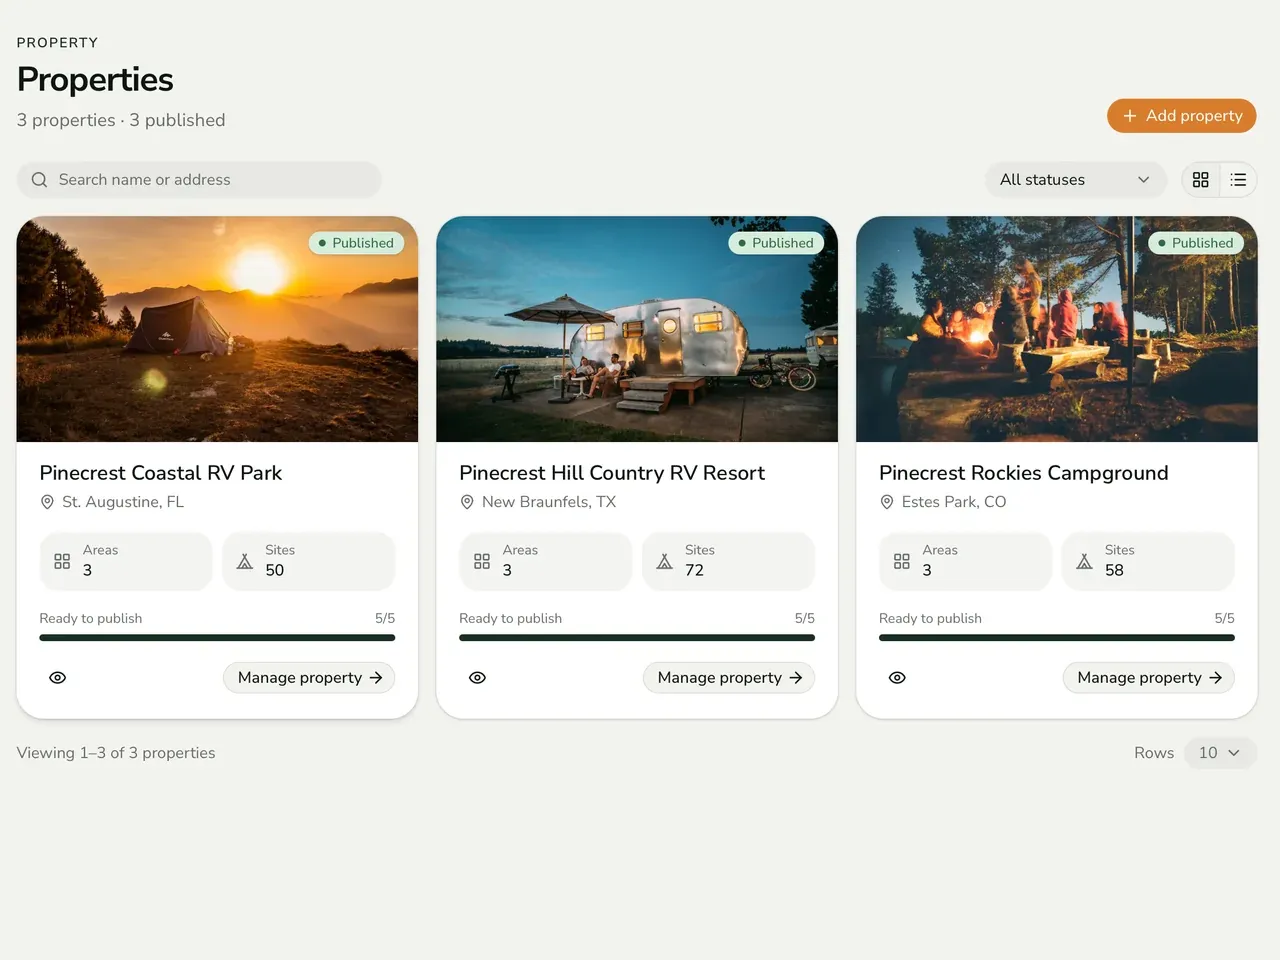Open the Pinecrest Coastal RV Park sunset tent photo
Screen dimensions: 1280x960
(x=217, y=329)
